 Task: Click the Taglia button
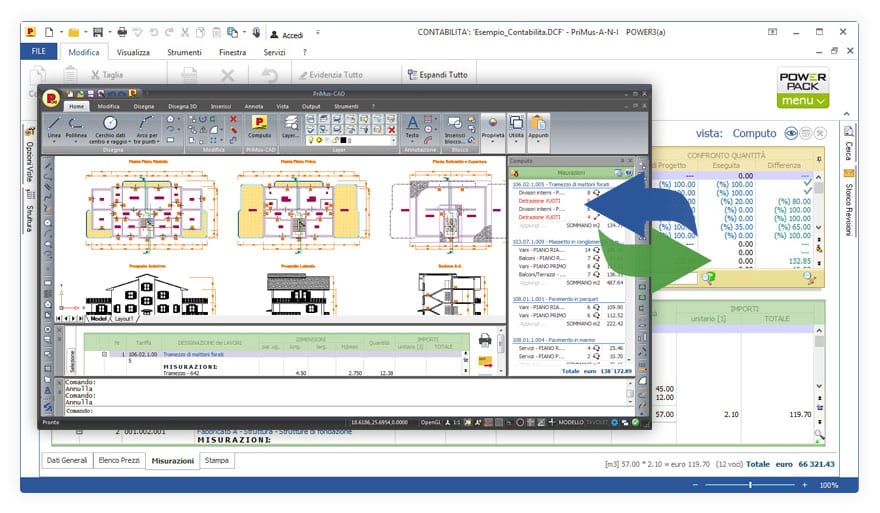(107, 75)
